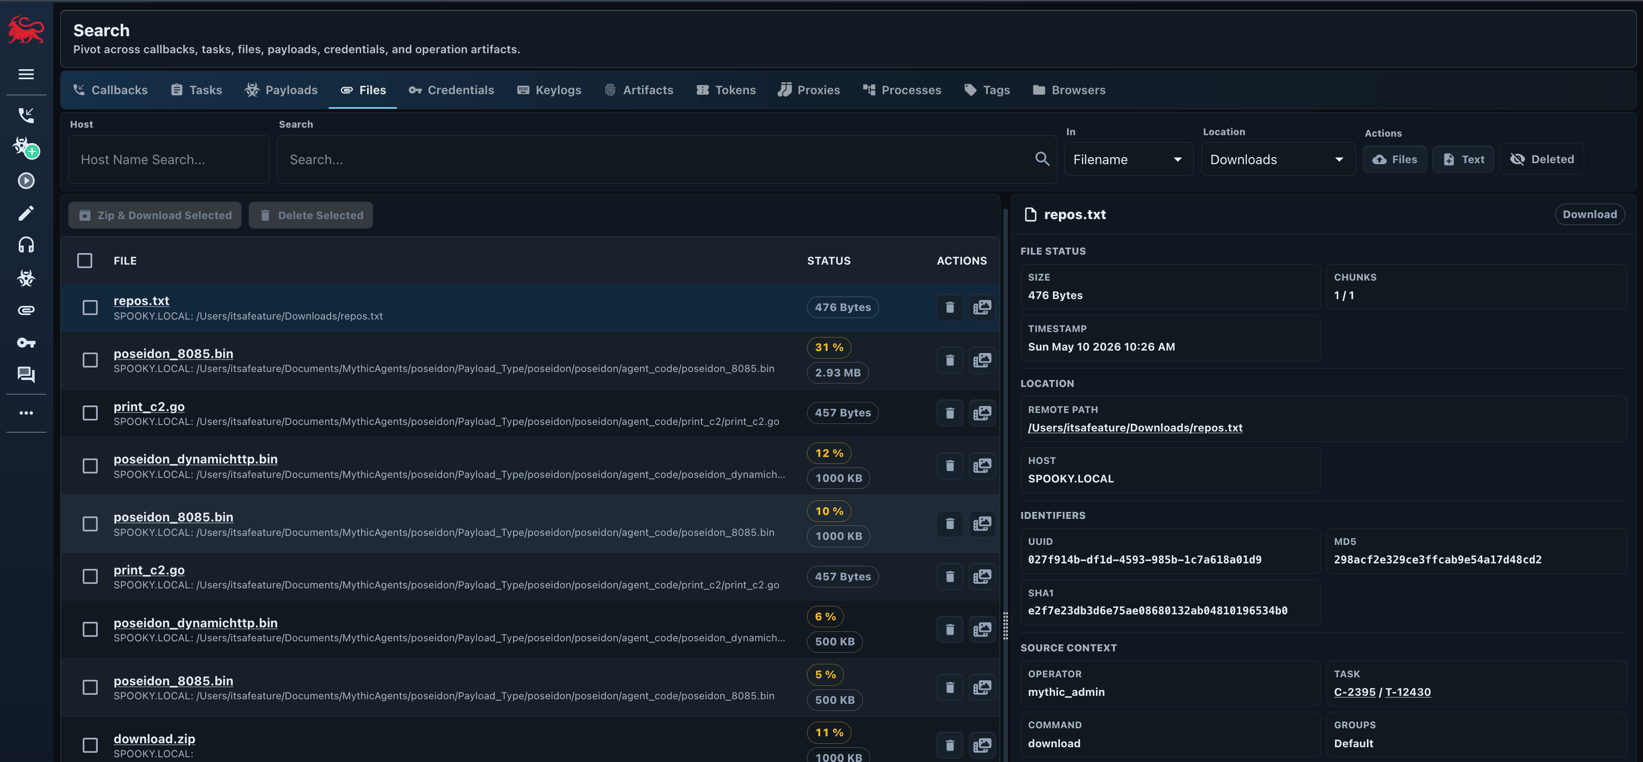Open the three-dots more menu in sidebar
Screen dimensions: 1643x762
pos(26,413)
